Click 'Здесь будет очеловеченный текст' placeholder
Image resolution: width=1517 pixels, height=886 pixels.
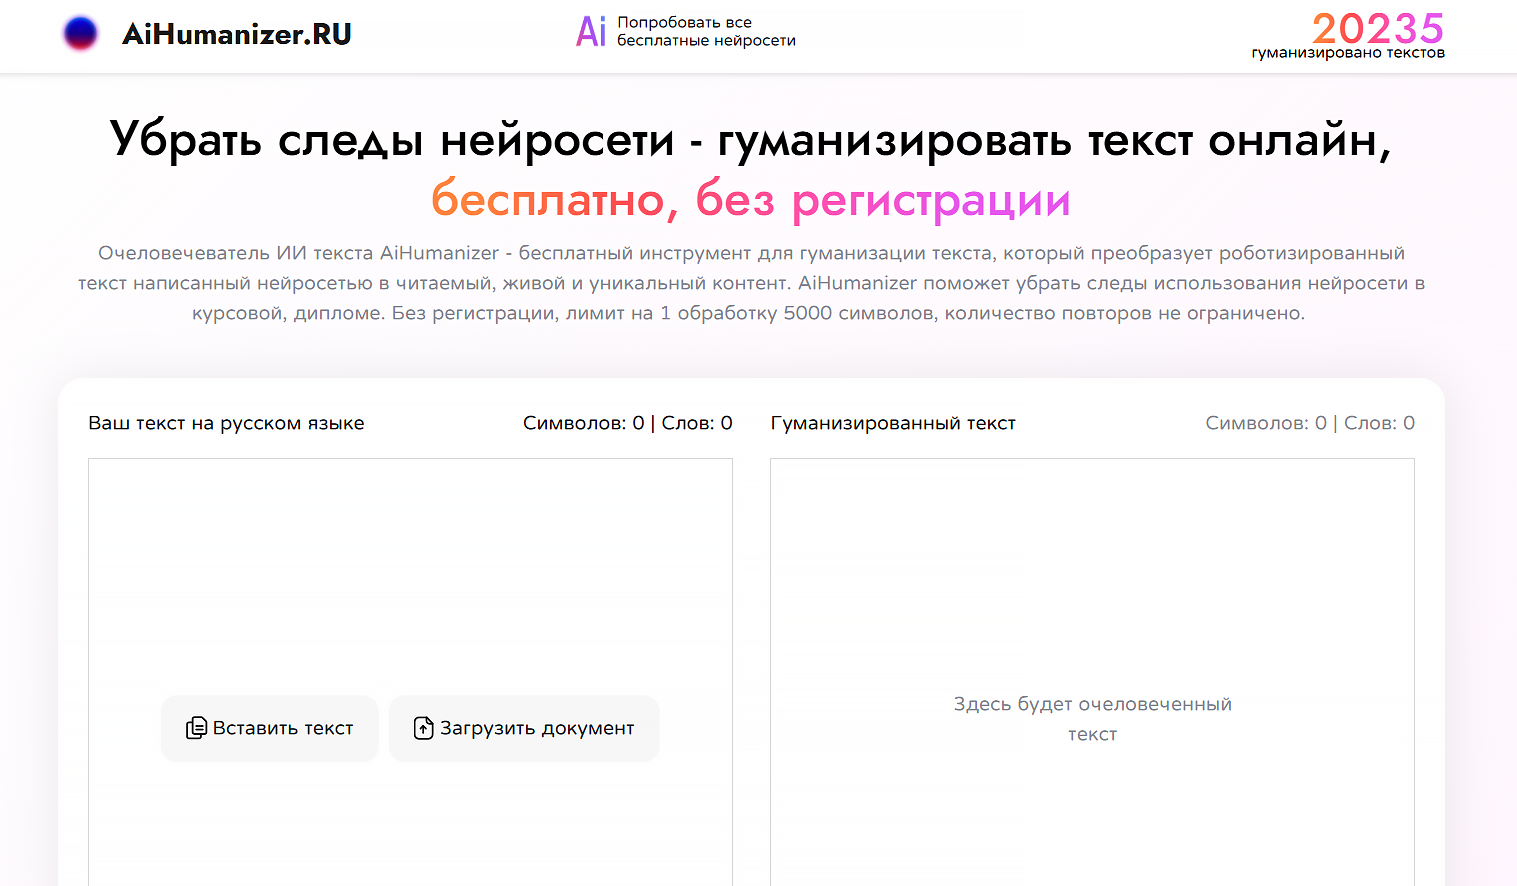tap(1092, 718)
